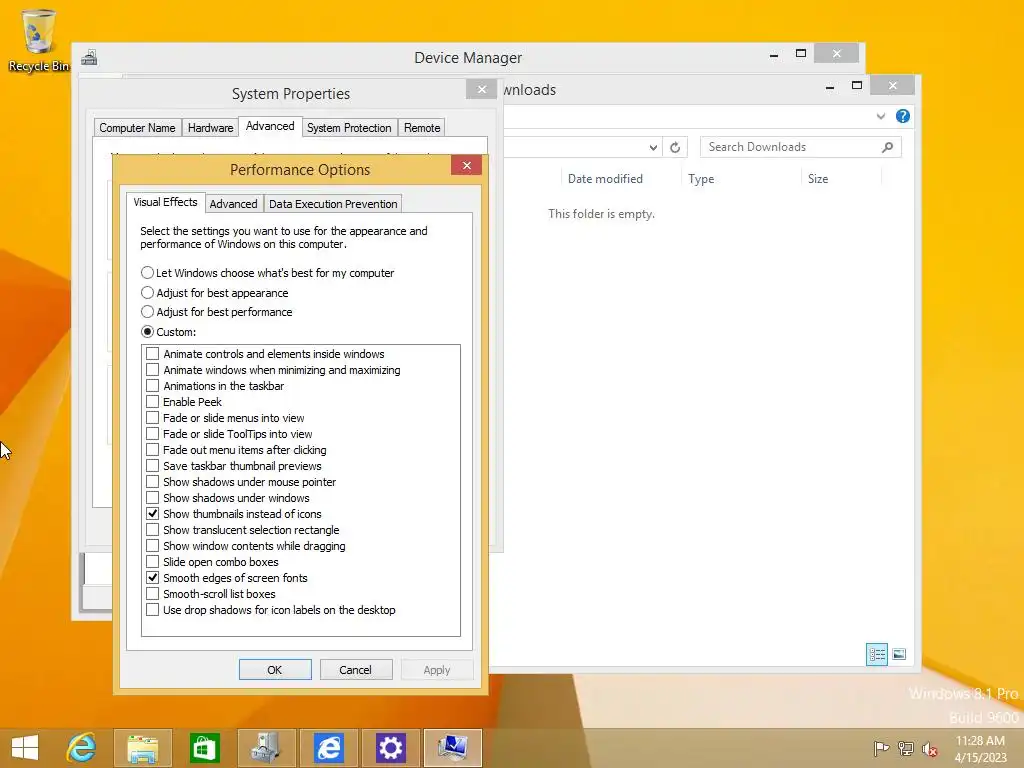Click the search magnifier in Search Downloads
This screenshot has height=768, width=1024.
pyautogui.click(x=887, y=147)
